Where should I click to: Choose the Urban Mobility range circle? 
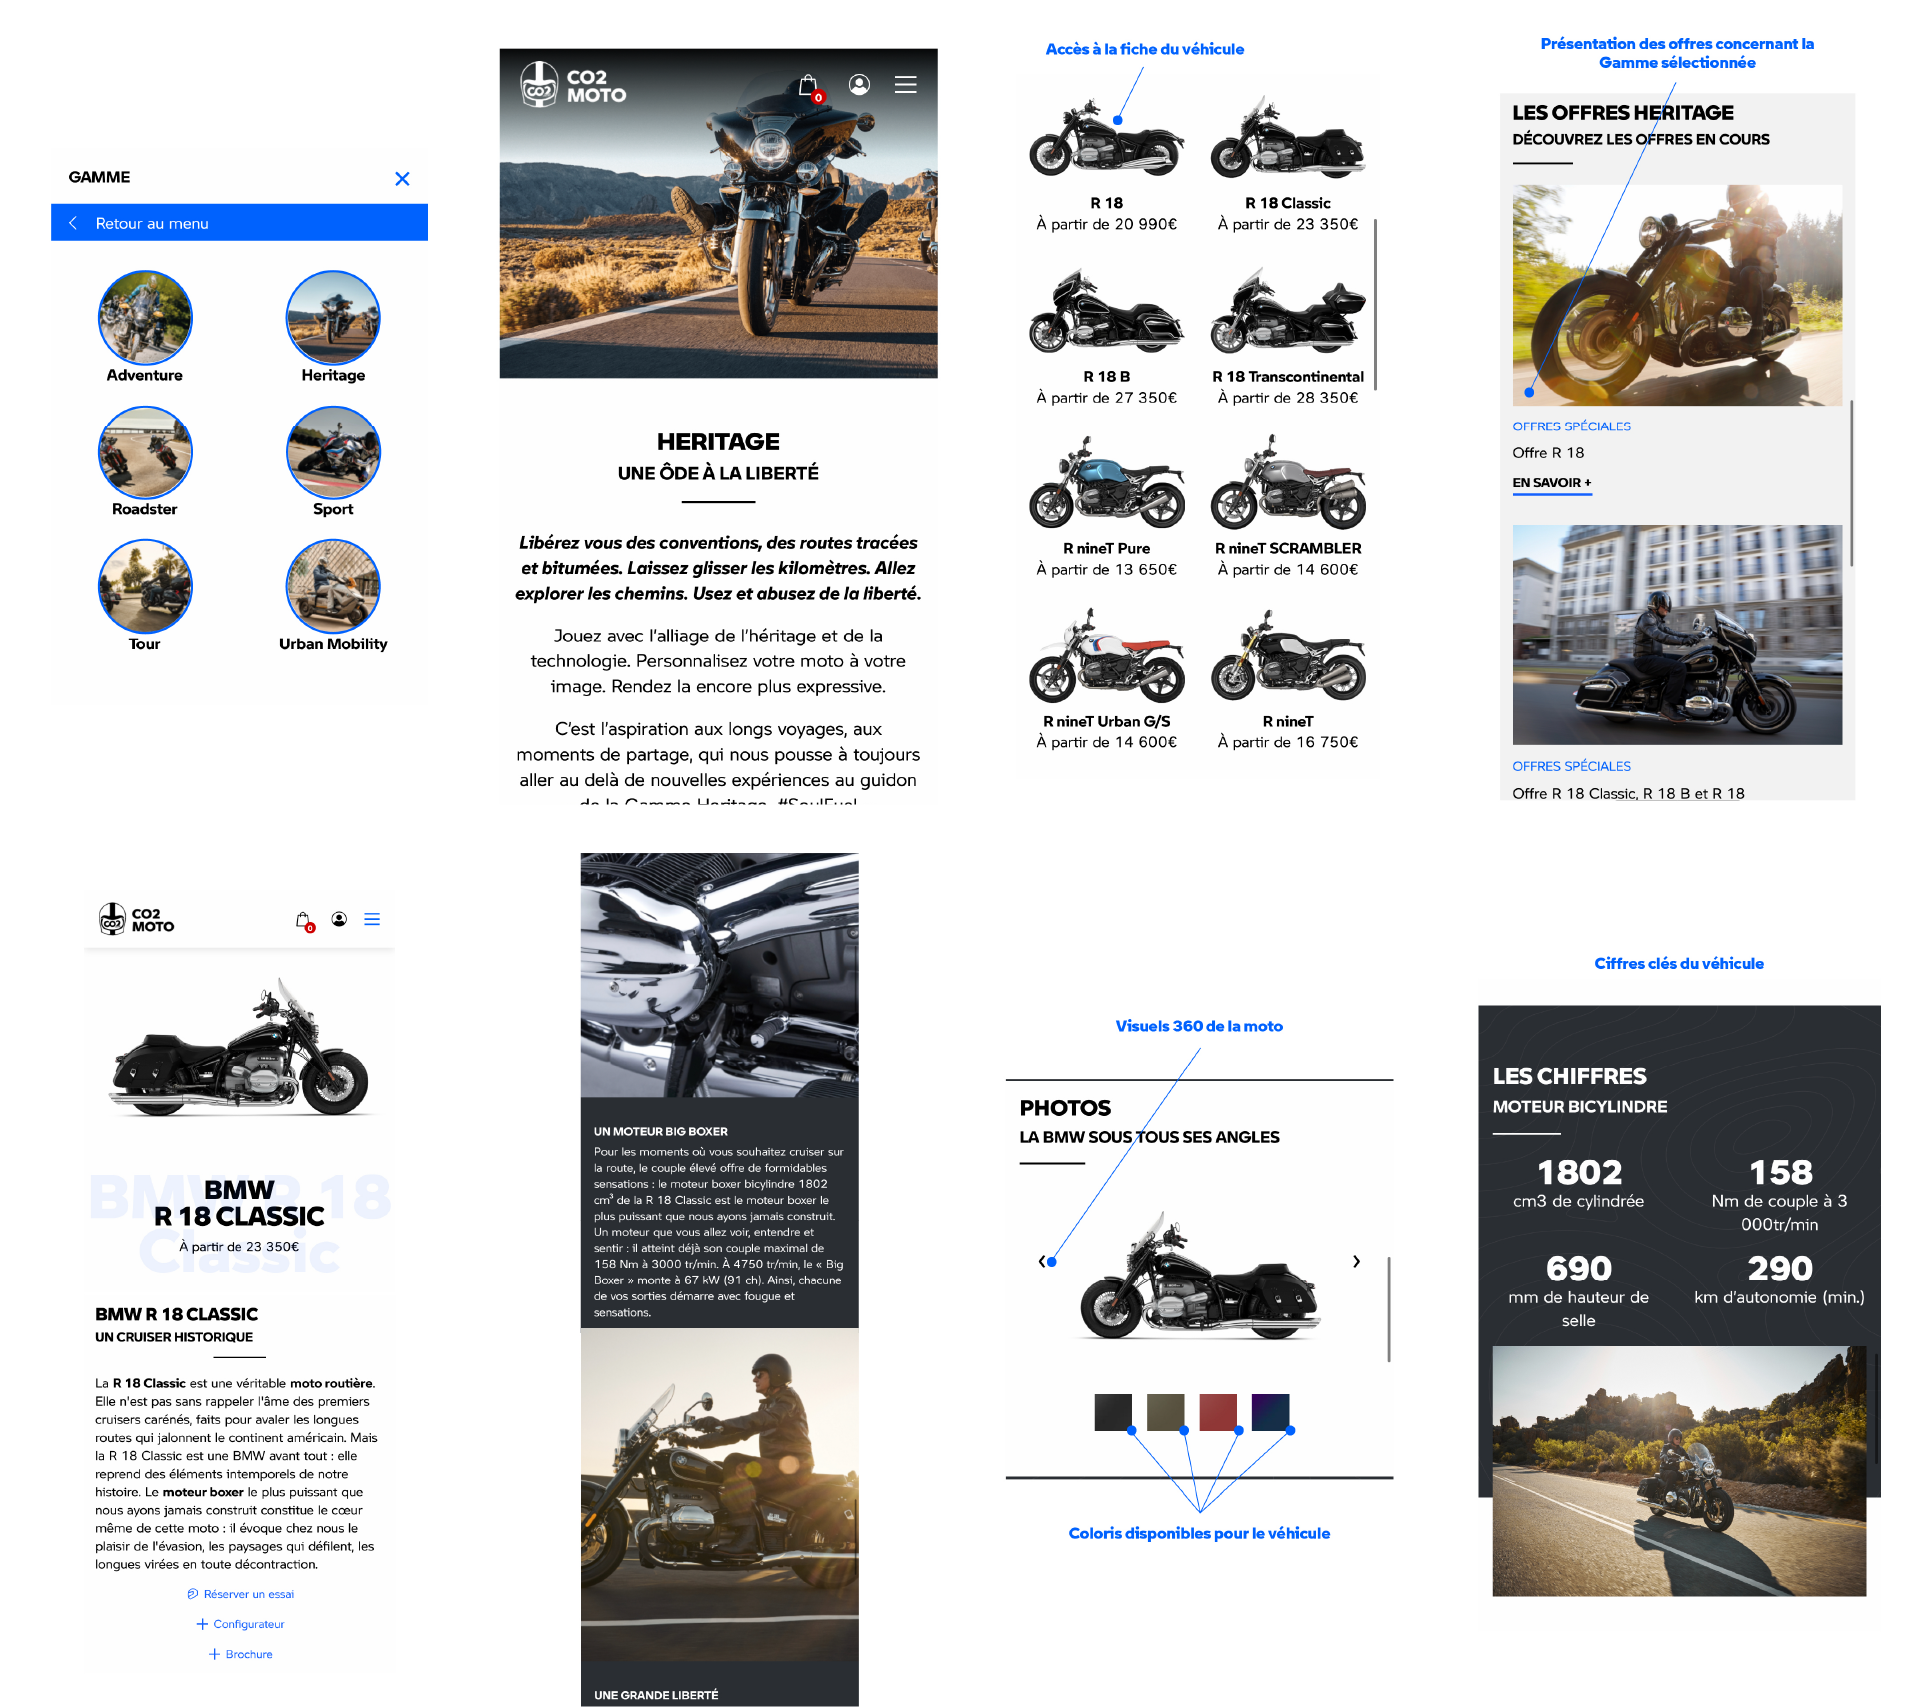tap(333, 586)
